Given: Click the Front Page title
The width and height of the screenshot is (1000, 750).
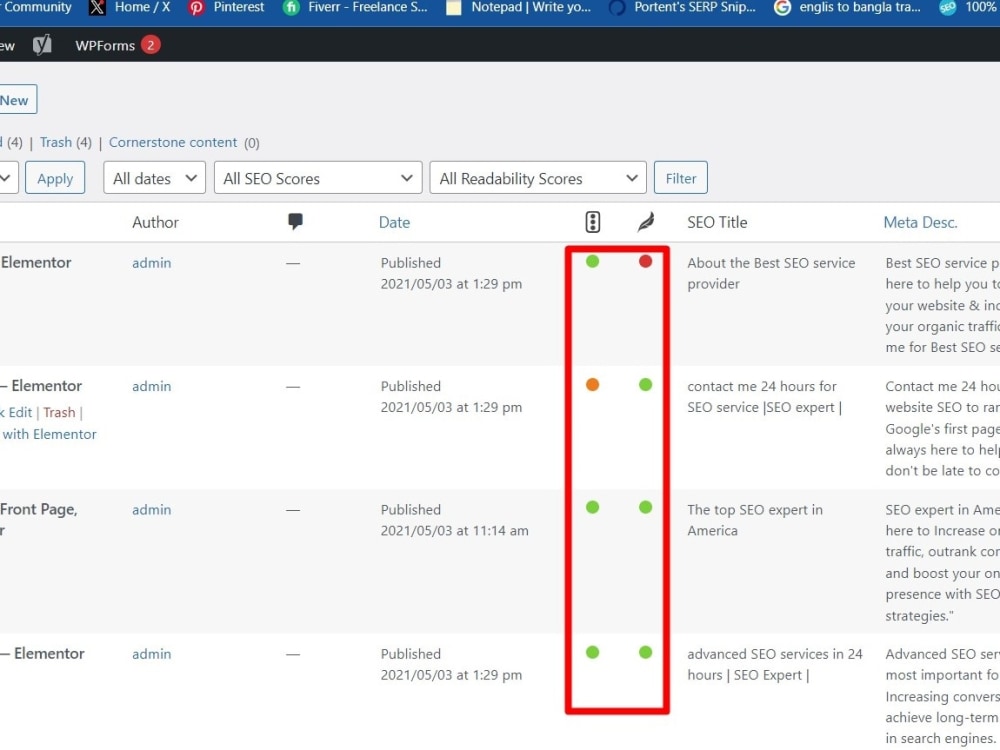Looking at the screenshot, I should pyautogui.click(x=38, y=509).
